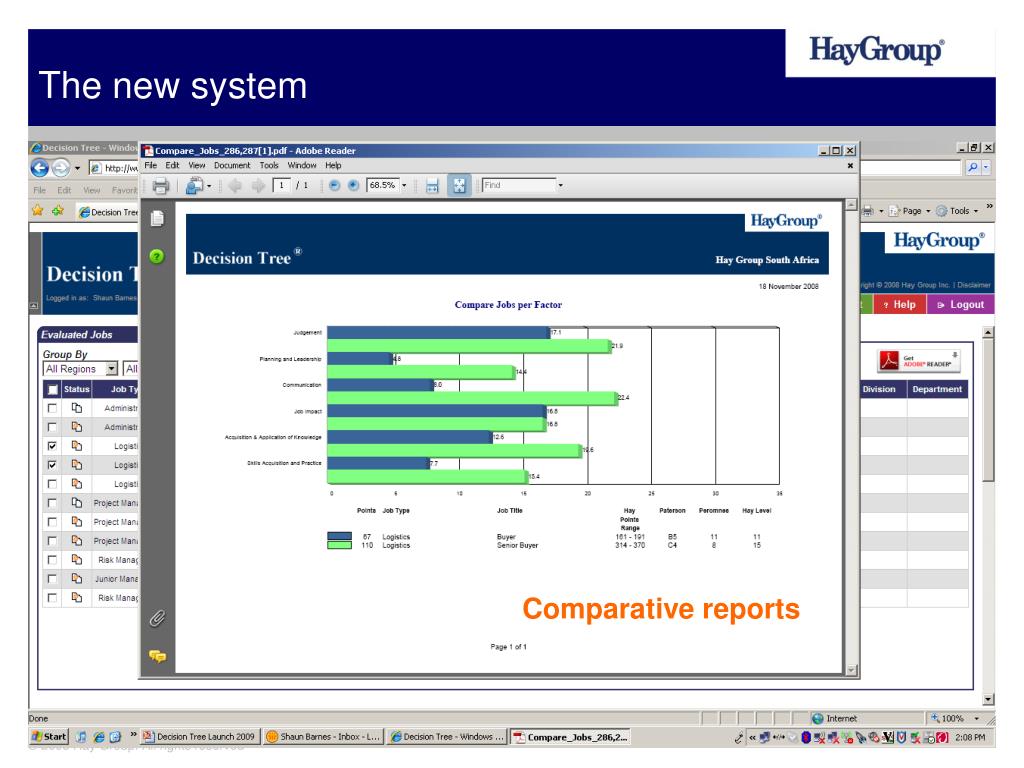Open the View menu in Adobe Reader
Screen dimensions: 1024x768
197,166
